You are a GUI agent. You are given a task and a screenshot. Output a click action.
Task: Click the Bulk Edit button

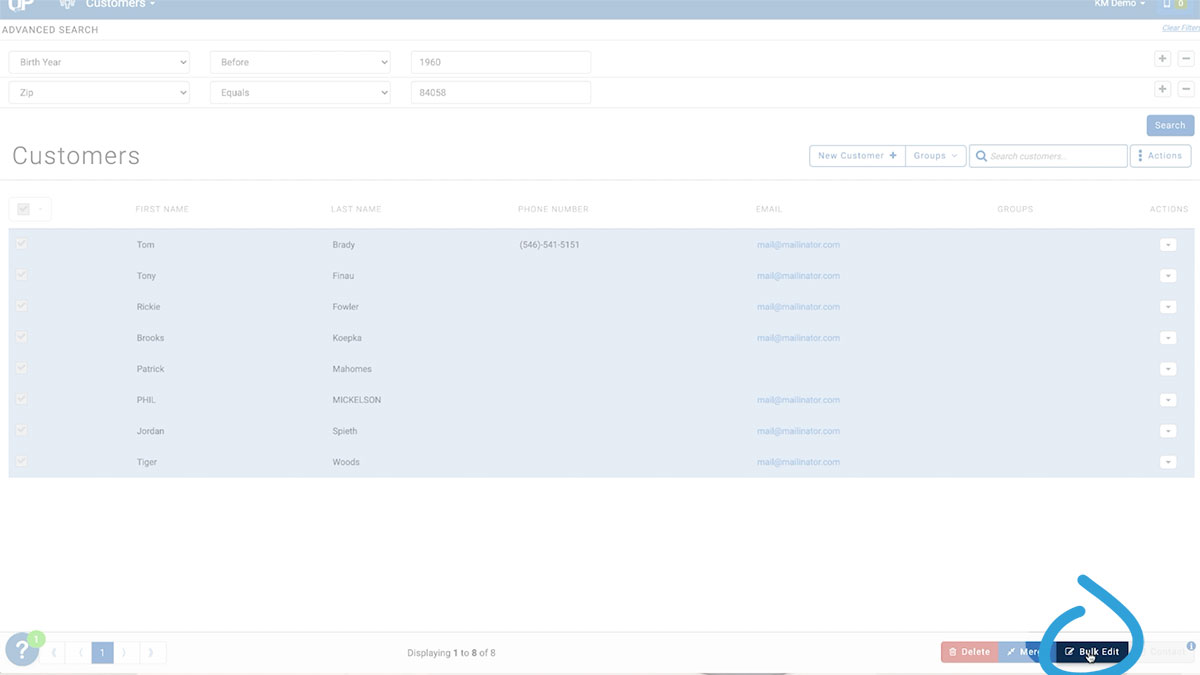point(1092,652)
